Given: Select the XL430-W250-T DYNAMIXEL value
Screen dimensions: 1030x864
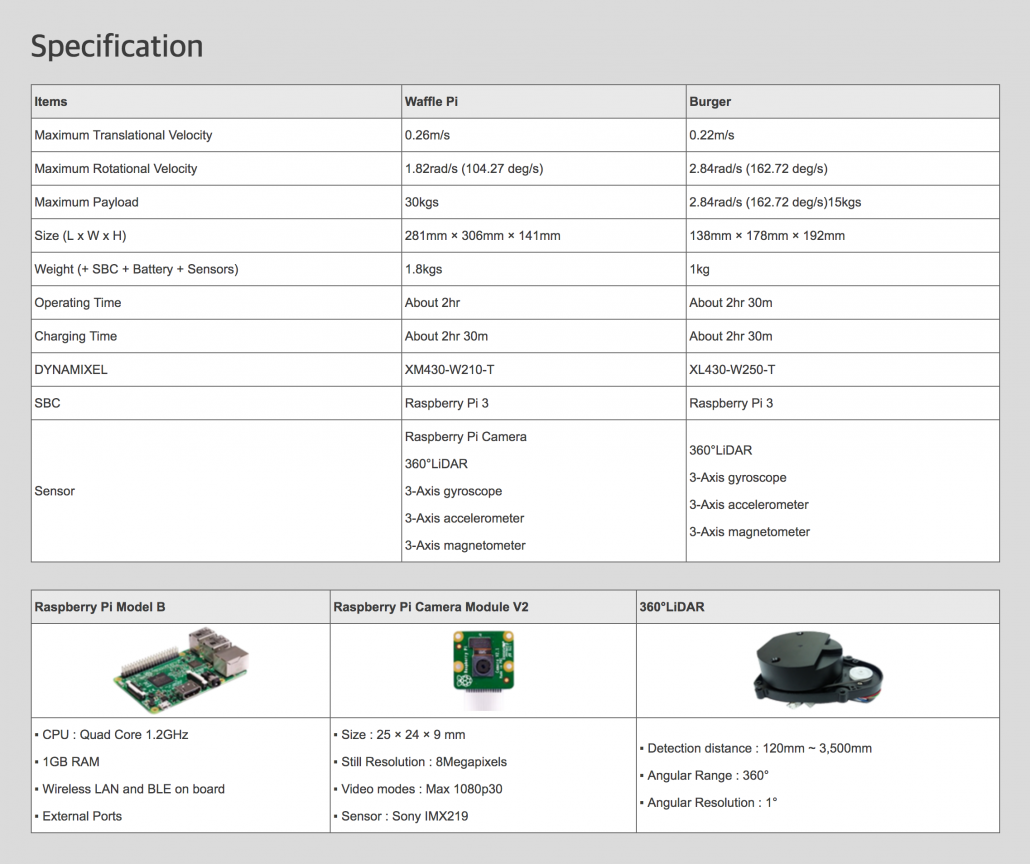Looking at the screenshot, I should click(732, 370).
